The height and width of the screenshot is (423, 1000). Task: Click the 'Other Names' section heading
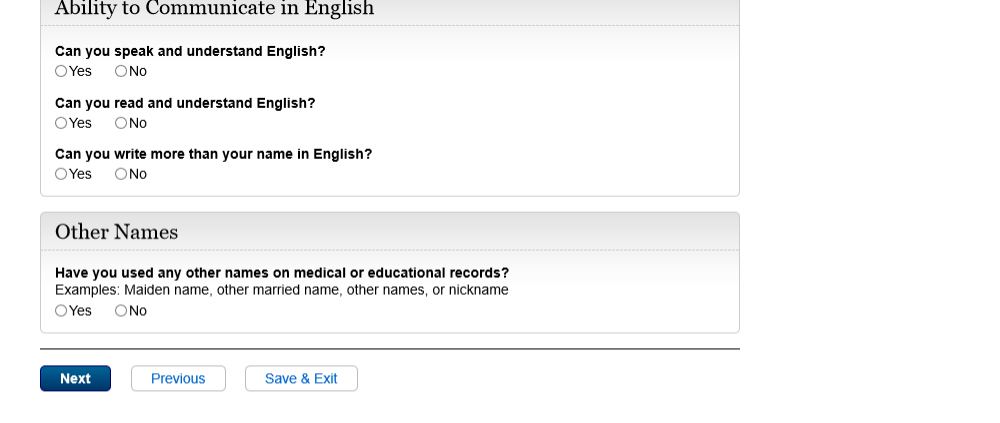pyautogui.click(x=116, y=232)
